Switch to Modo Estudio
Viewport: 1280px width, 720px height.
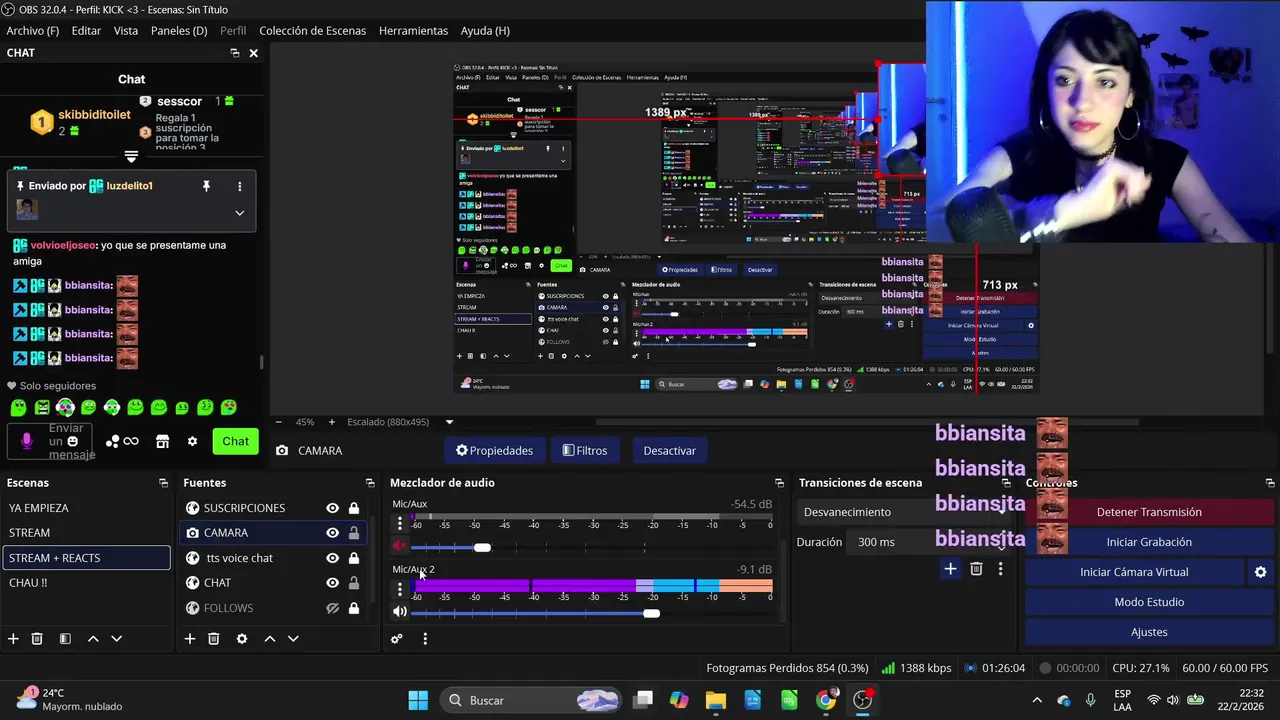click(1149, 602)
